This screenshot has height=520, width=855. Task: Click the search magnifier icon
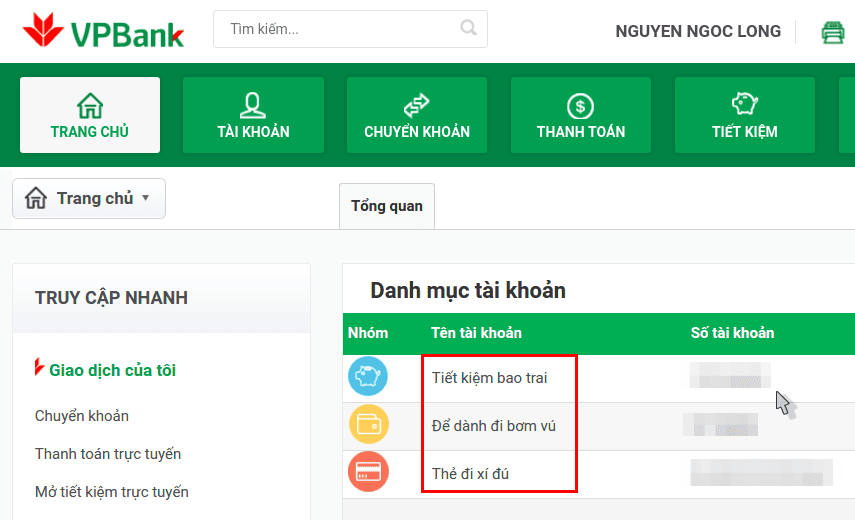click(x=468, y=28)
